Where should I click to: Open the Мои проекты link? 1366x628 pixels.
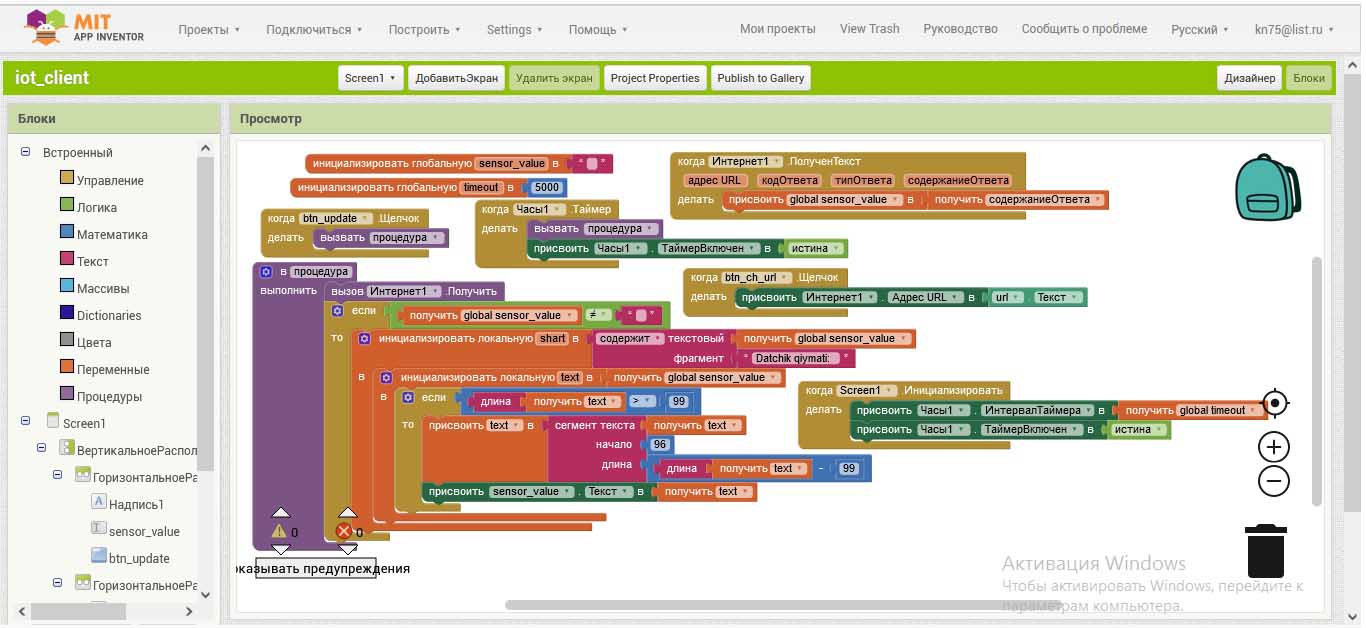777,29
